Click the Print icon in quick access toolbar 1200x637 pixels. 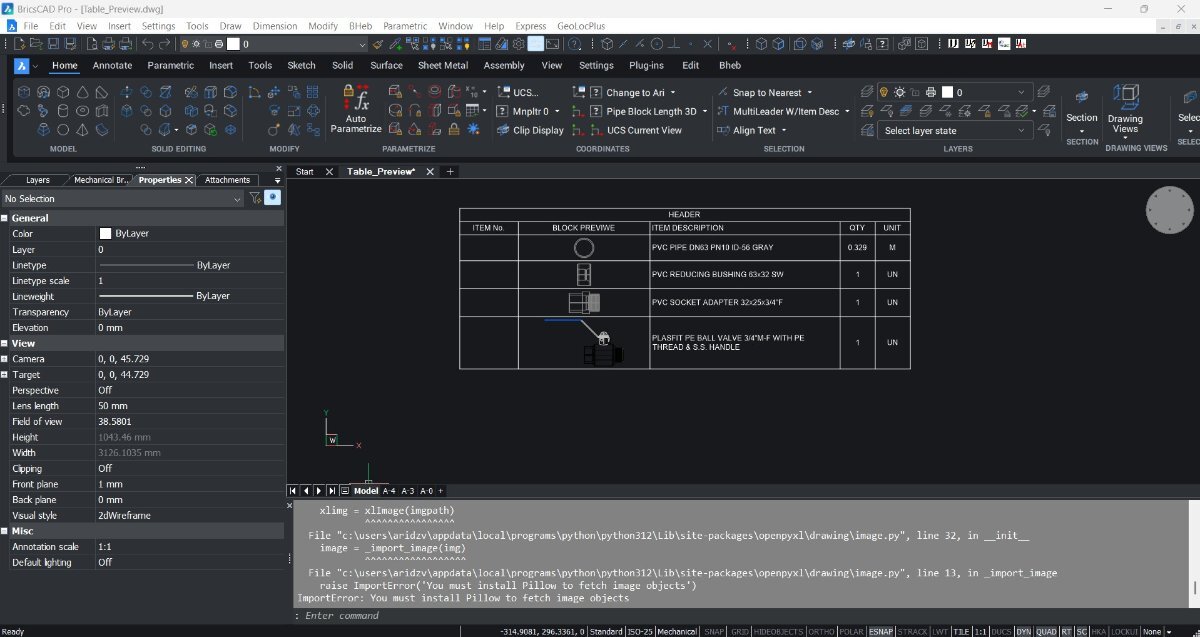[x=108, y=44]
